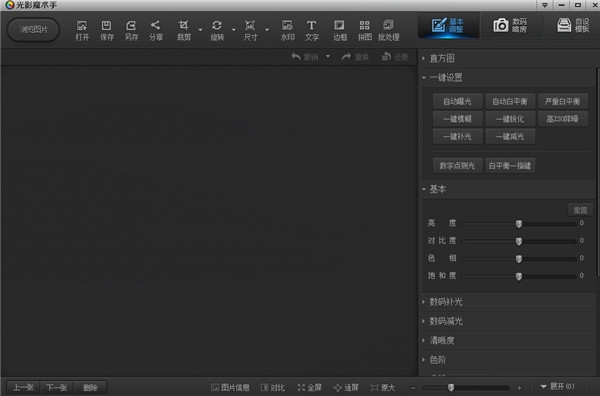600x396 pixels.
Task: Apply 自动白平衡 auto white balance
Action: [510, 101]
